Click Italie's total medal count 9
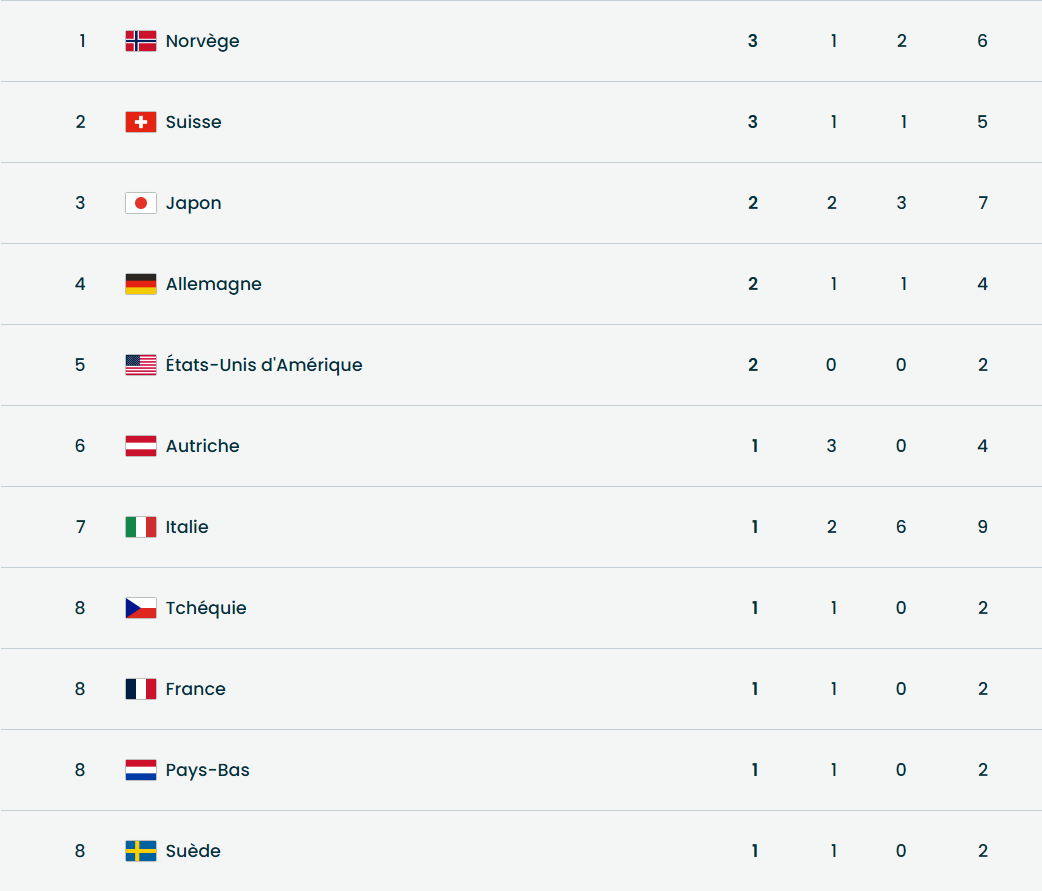1042x891 pixels. (983, 527)
